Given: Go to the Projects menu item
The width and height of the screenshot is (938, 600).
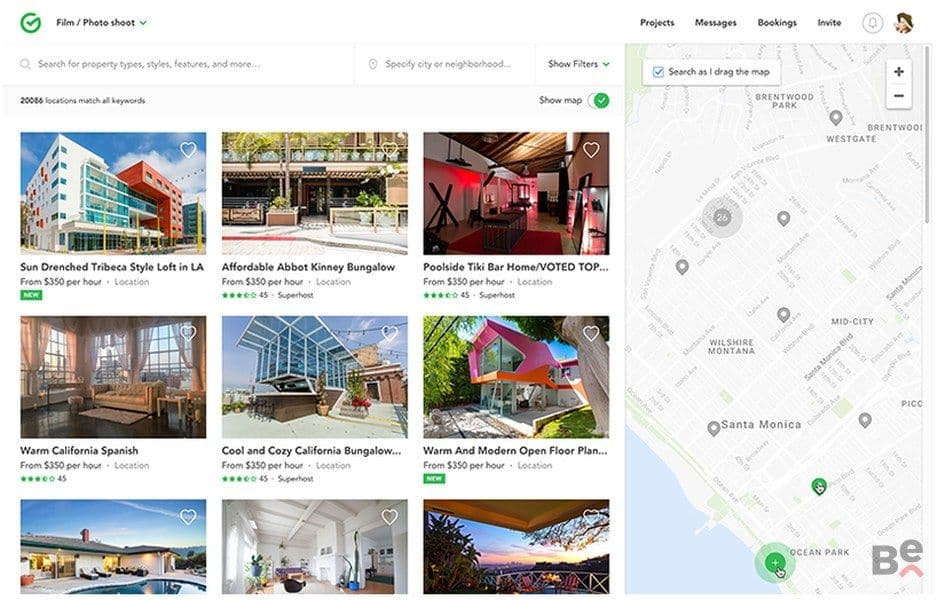Looking at the screenshot, I should [657, 23].
